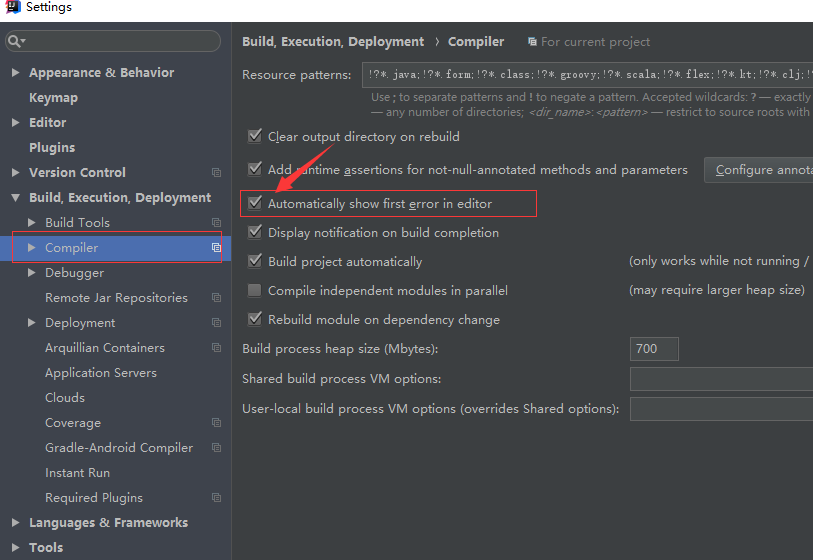Expand the Appearance & Behavior section
The image size is (813, 560).
click(x=15, y=73)
